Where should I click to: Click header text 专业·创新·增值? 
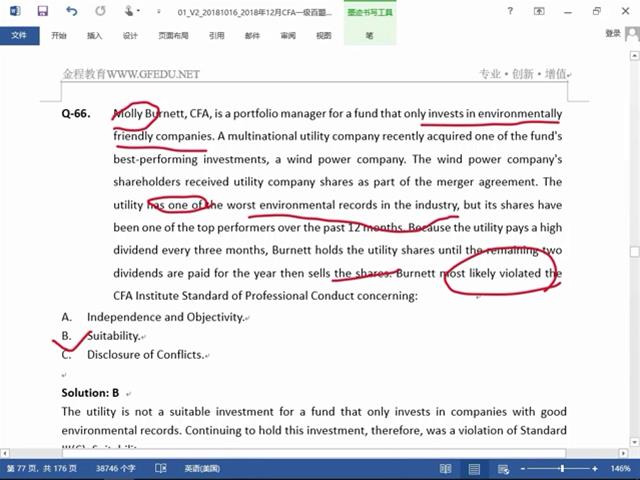click(523, 74)
